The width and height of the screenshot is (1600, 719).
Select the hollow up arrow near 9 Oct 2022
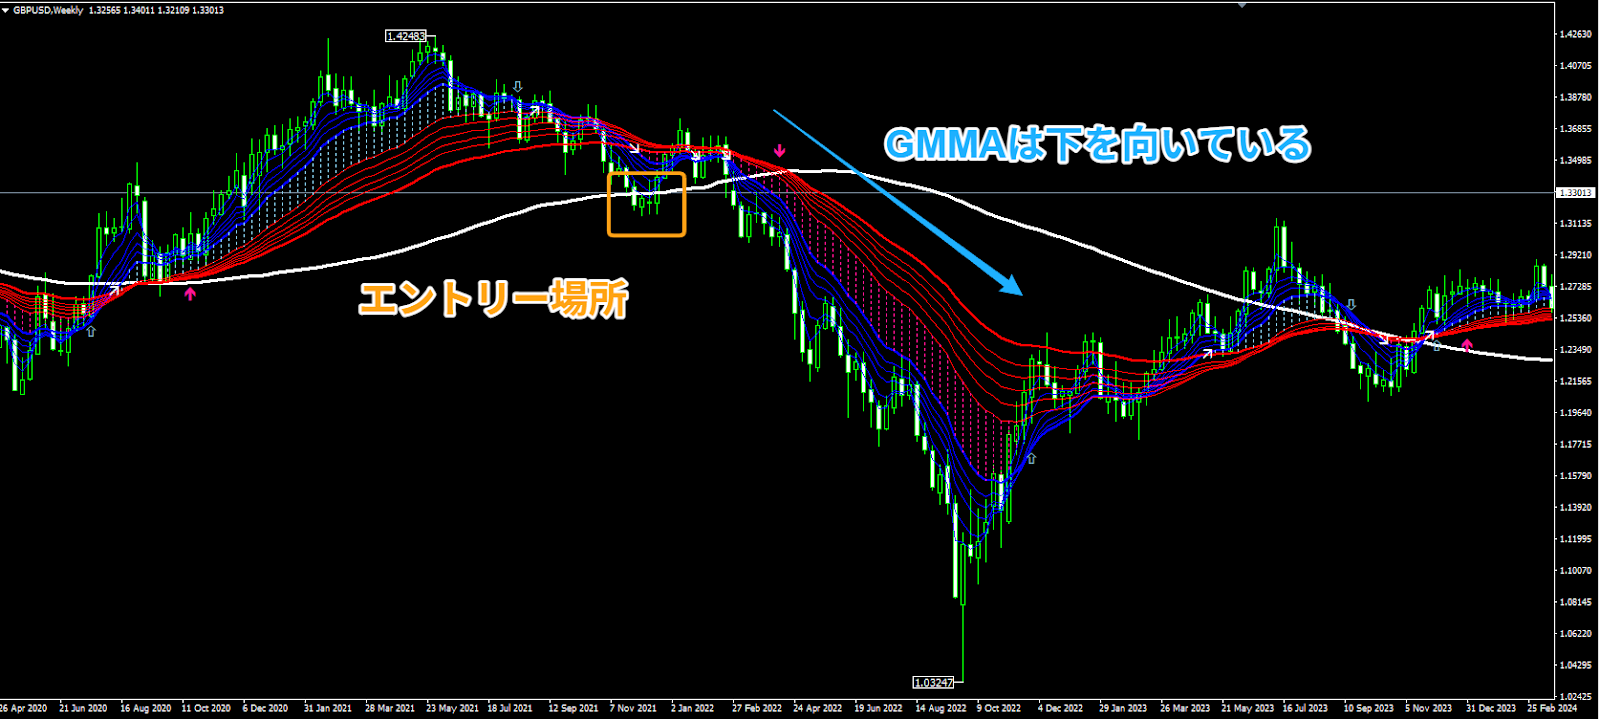(1032, 459)
